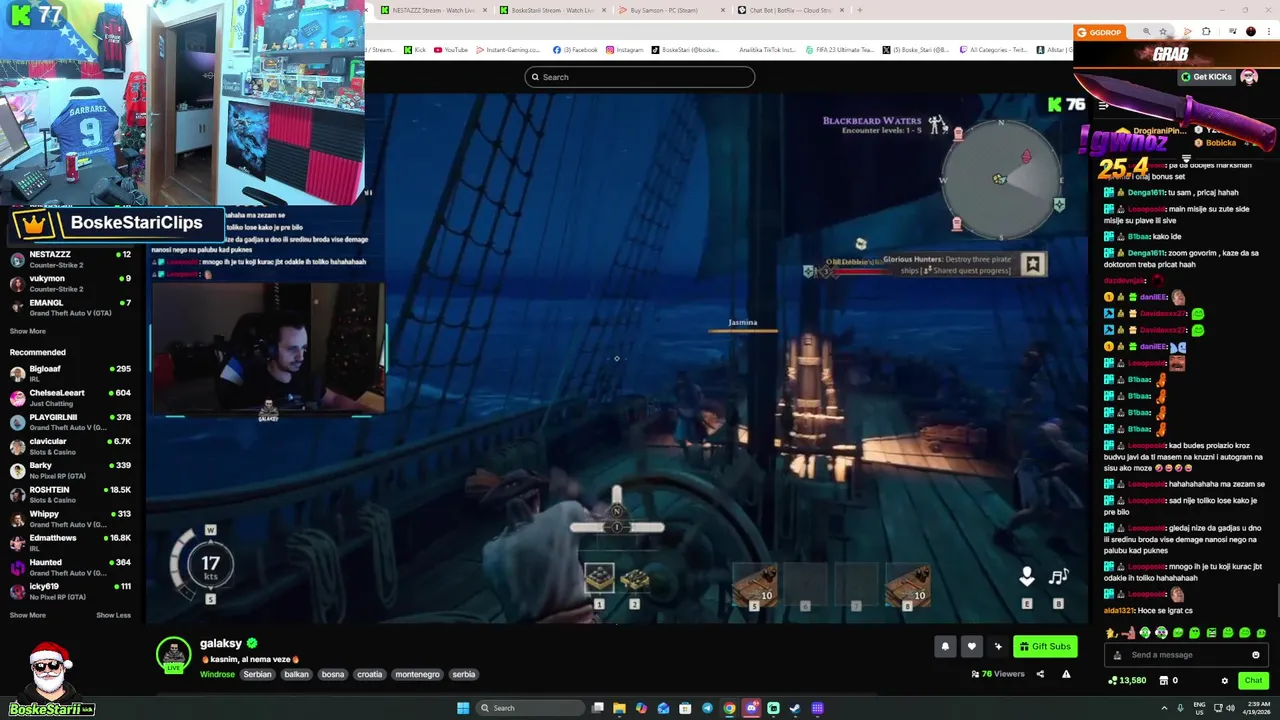Open Steam from the taskbar
This screenshot has height=720, width=1280.
[795, 708]
